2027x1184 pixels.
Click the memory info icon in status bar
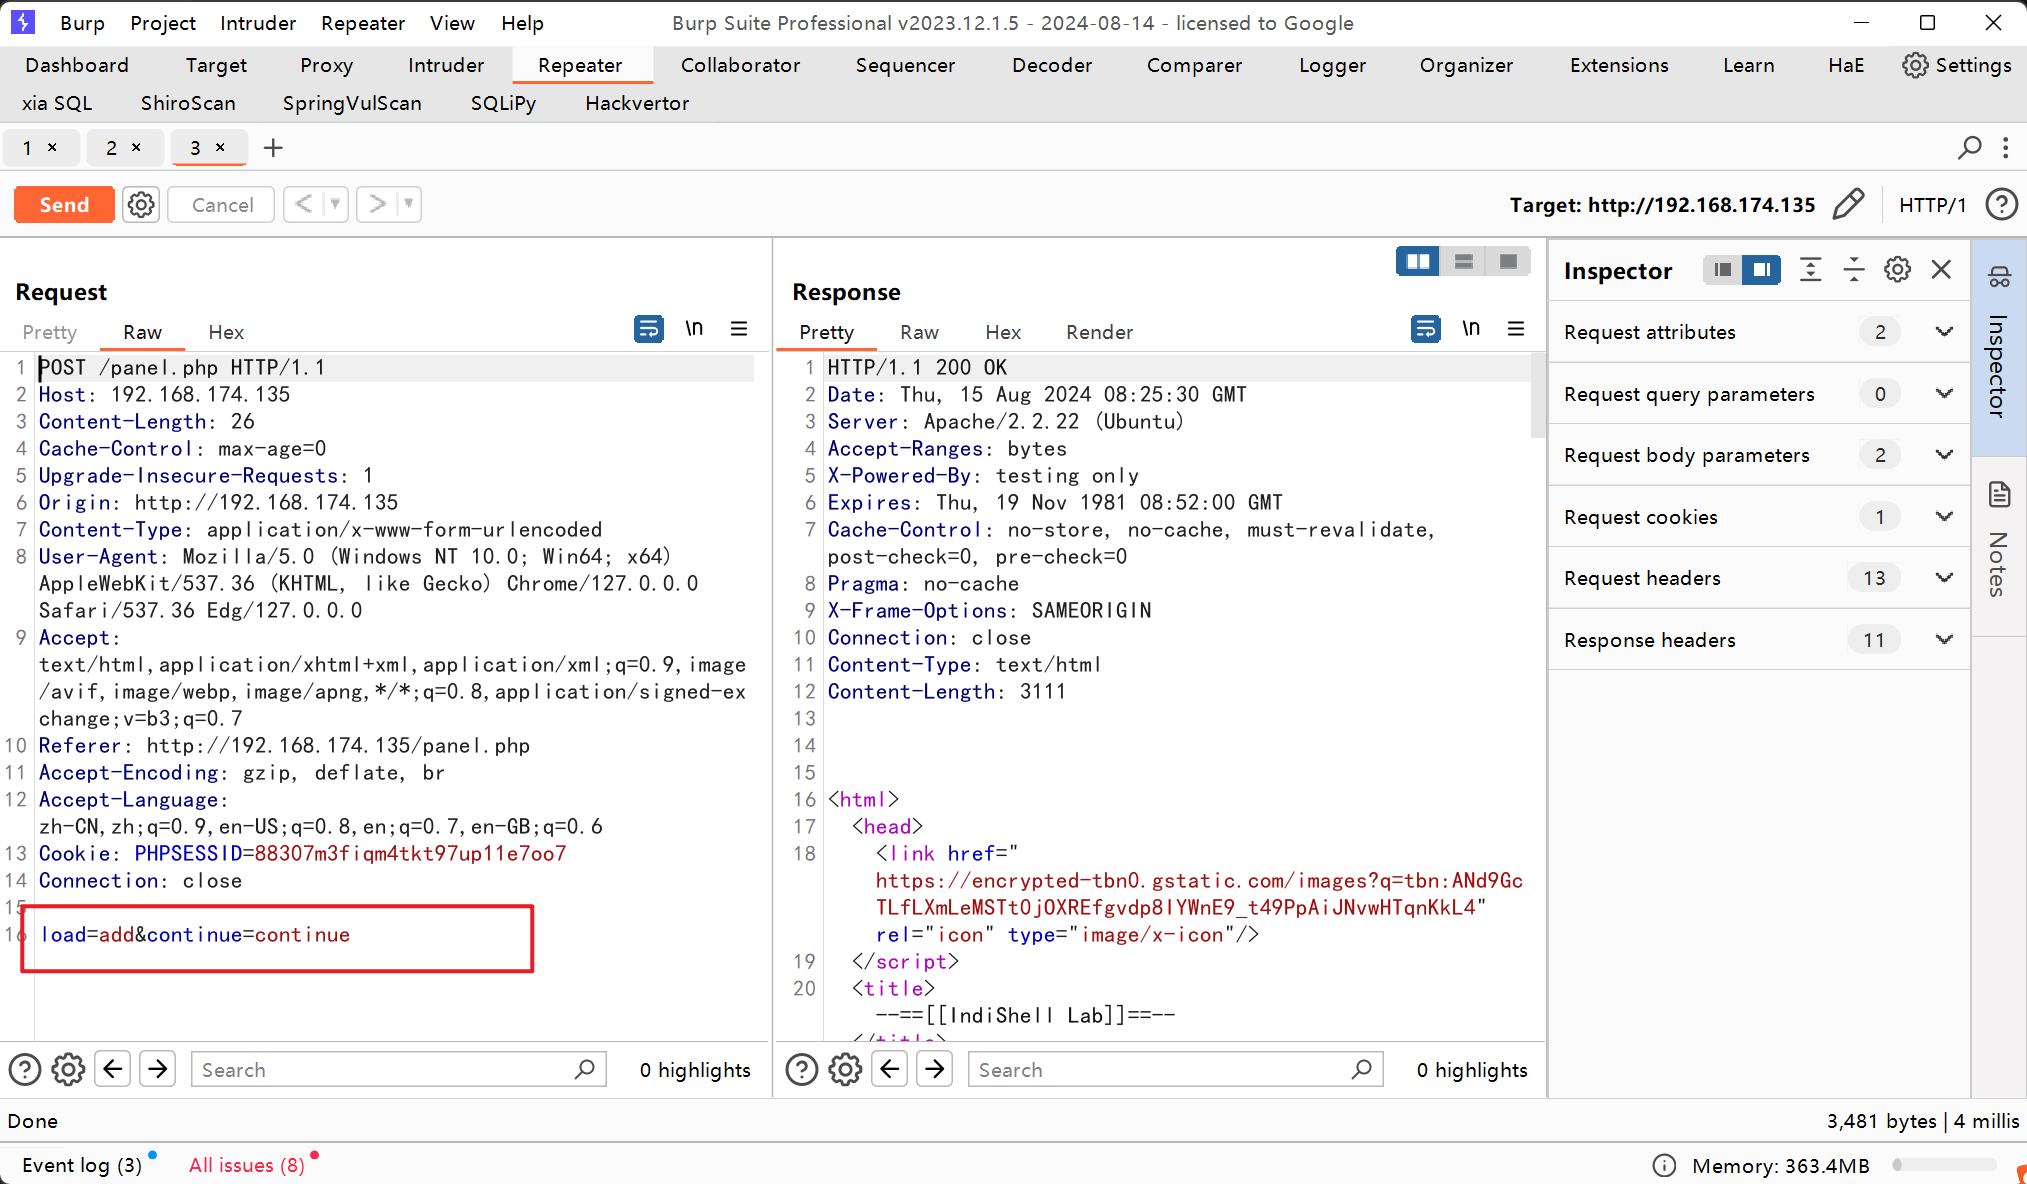1664,1165
